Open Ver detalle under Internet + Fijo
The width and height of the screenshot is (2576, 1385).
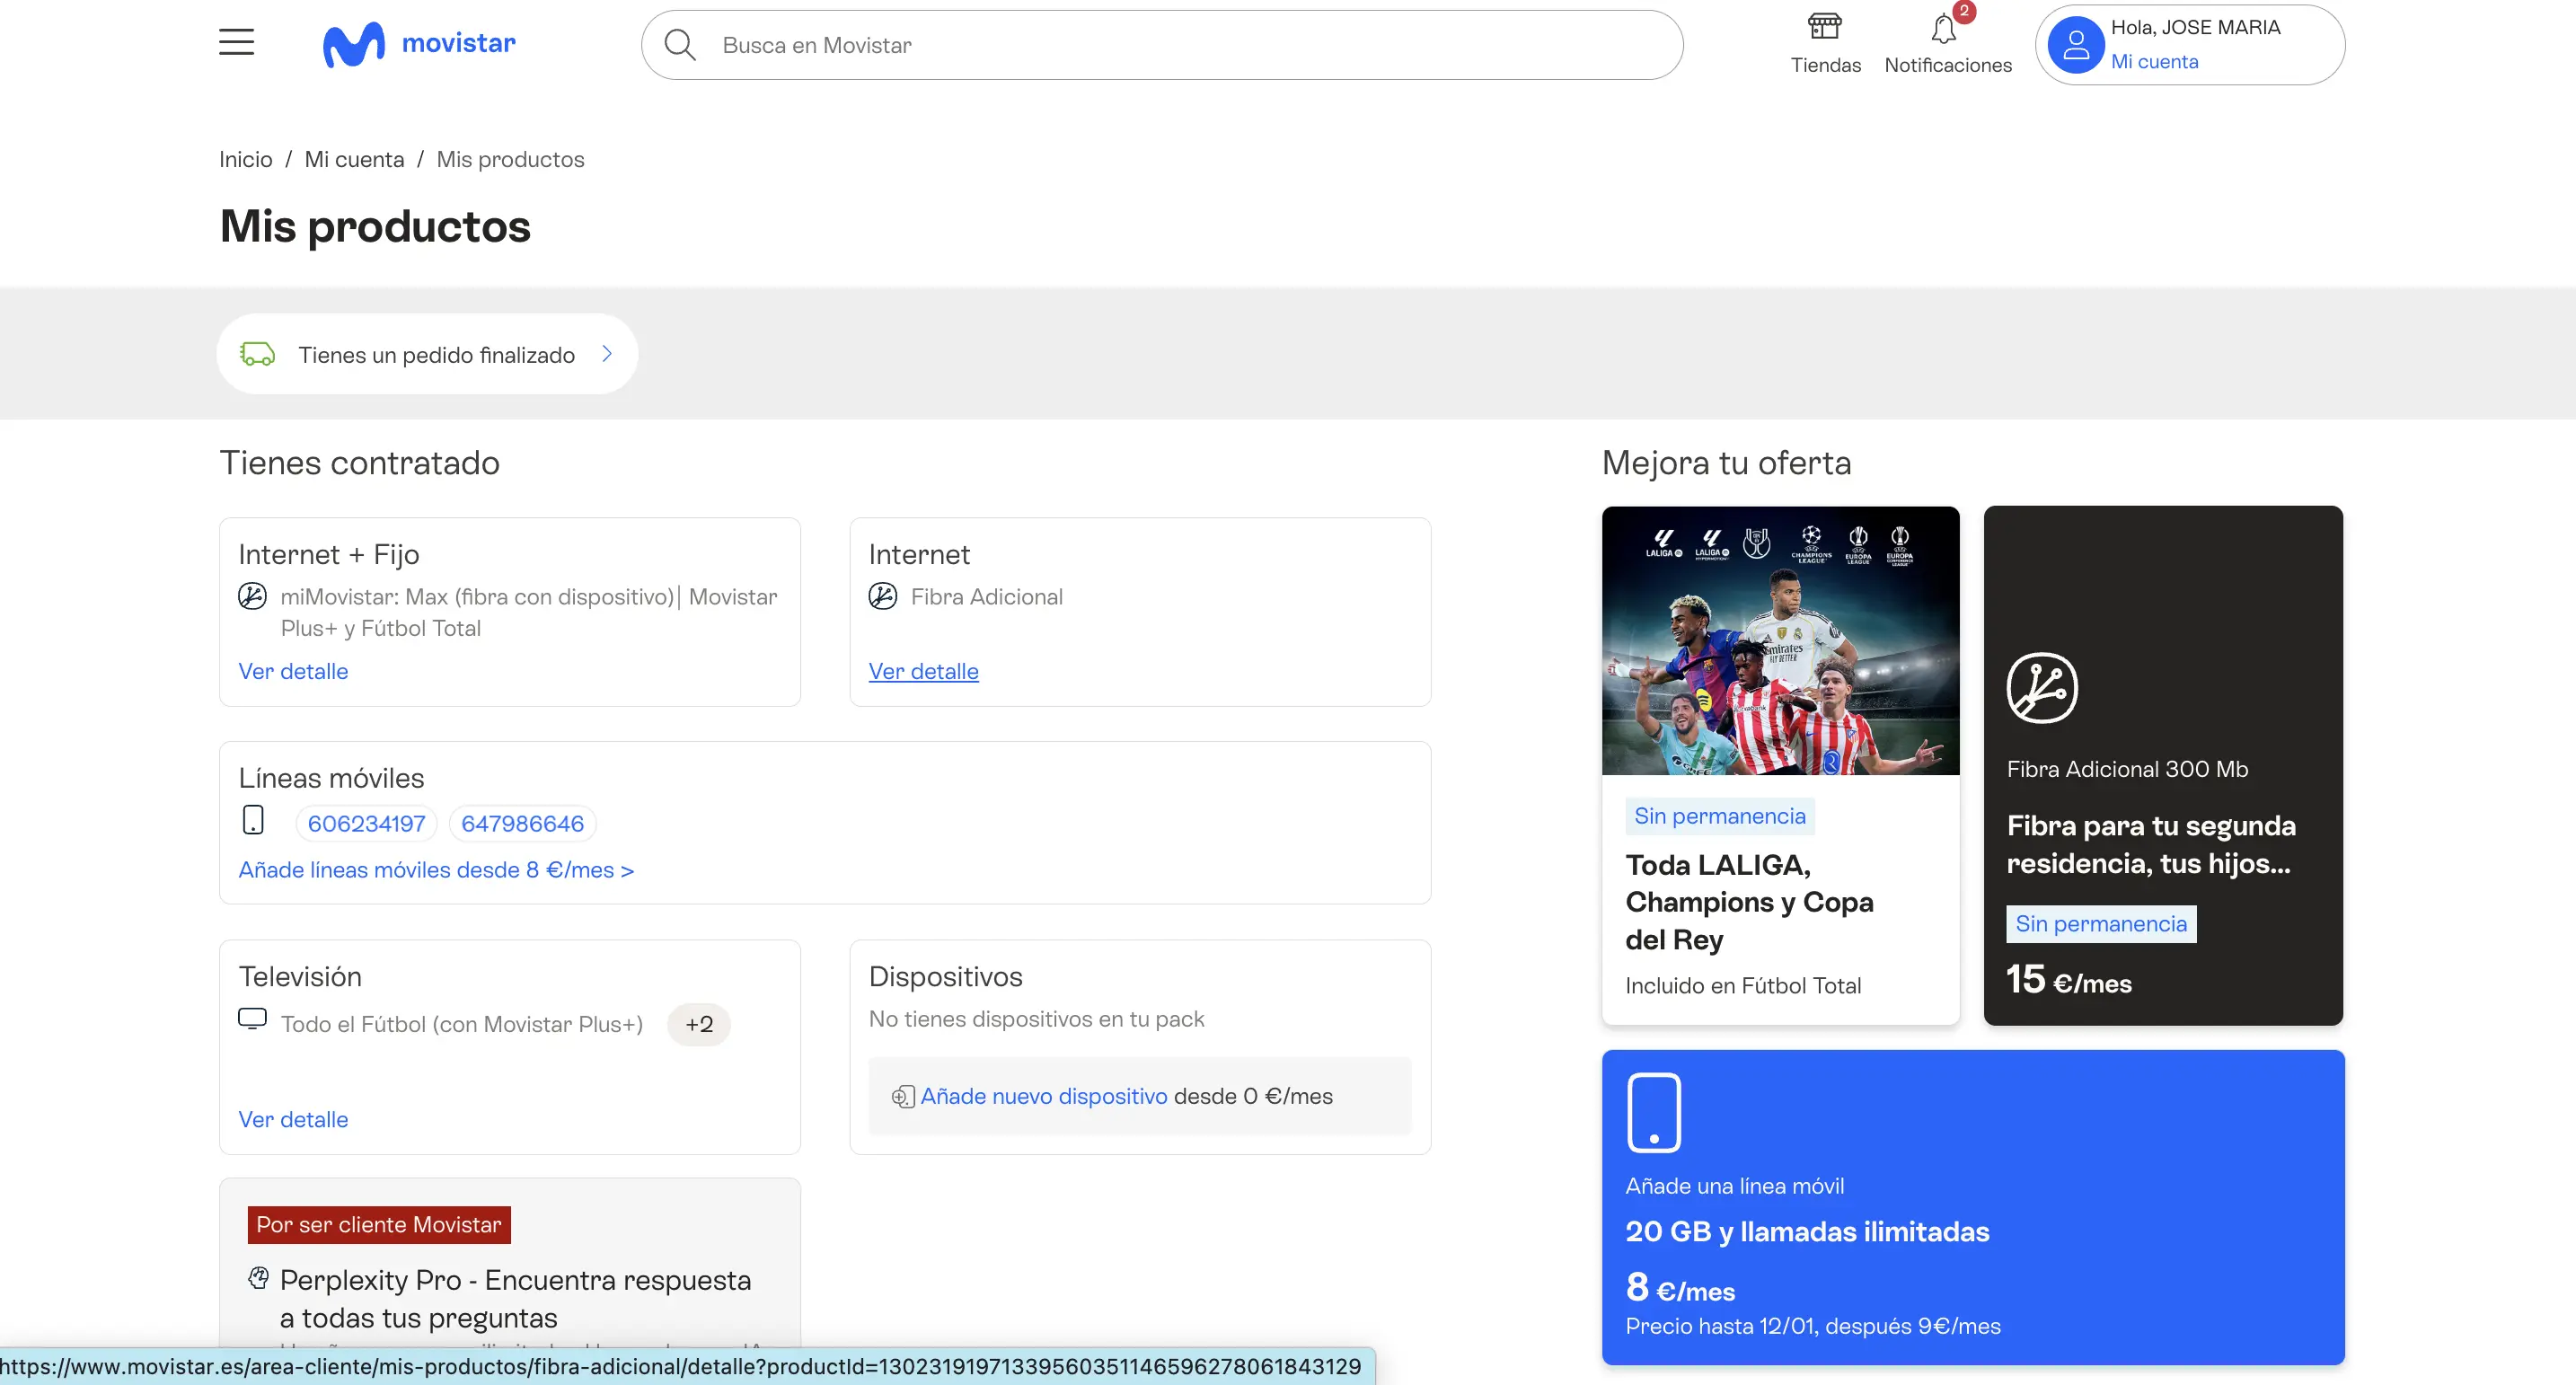[x=293, y=671]
